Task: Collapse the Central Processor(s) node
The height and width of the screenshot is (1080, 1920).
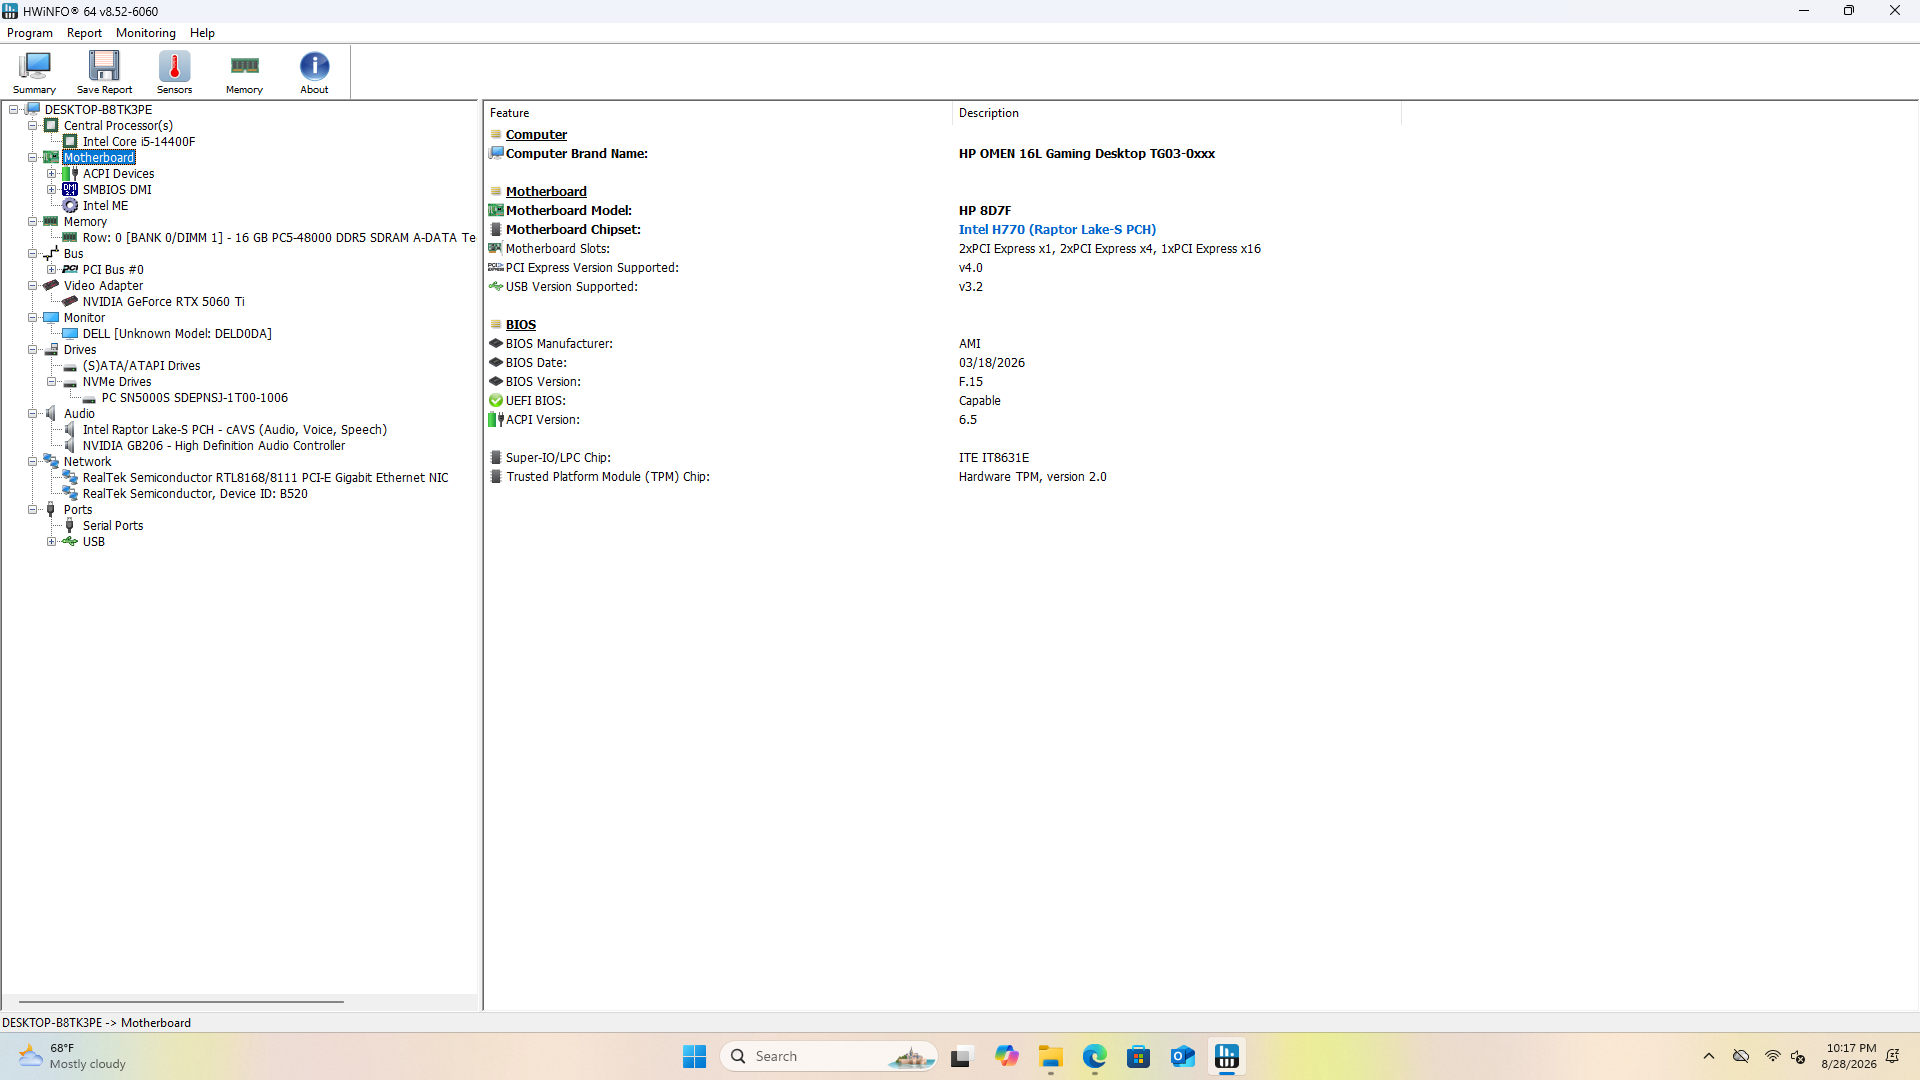Action: (x=33, y=126)
